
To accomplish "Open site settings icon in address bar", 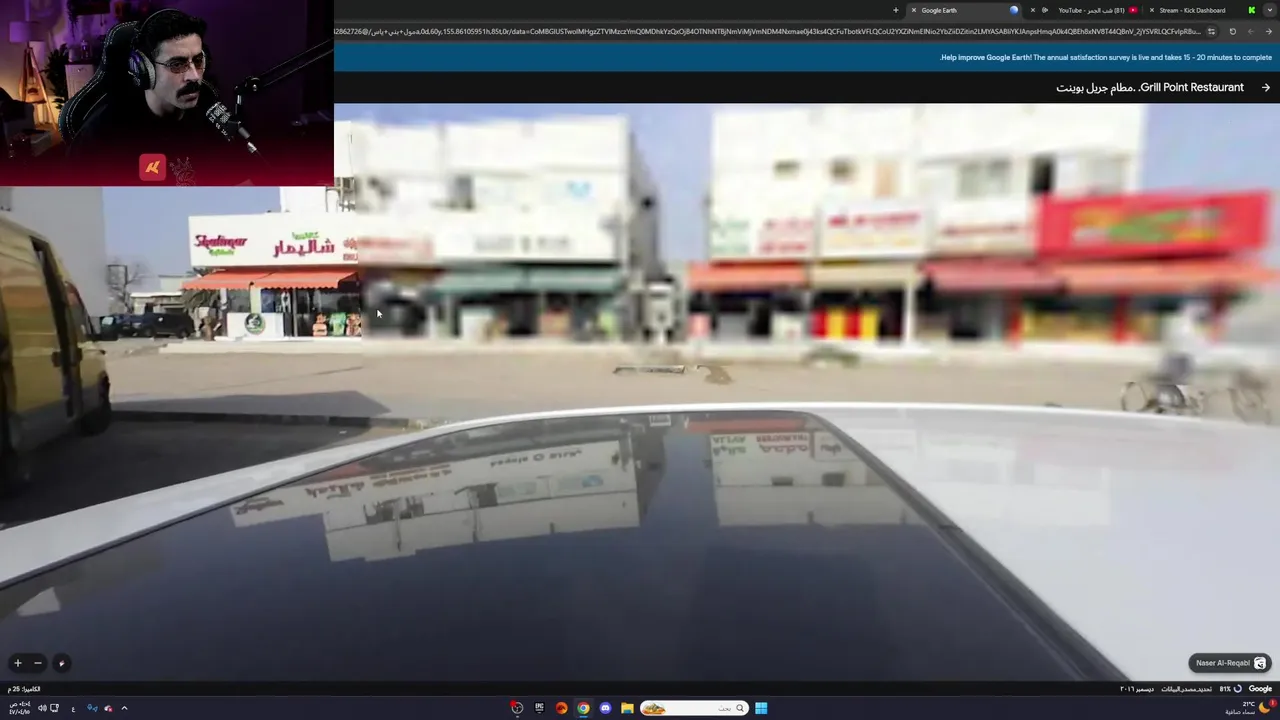I will coord(1211,32).
